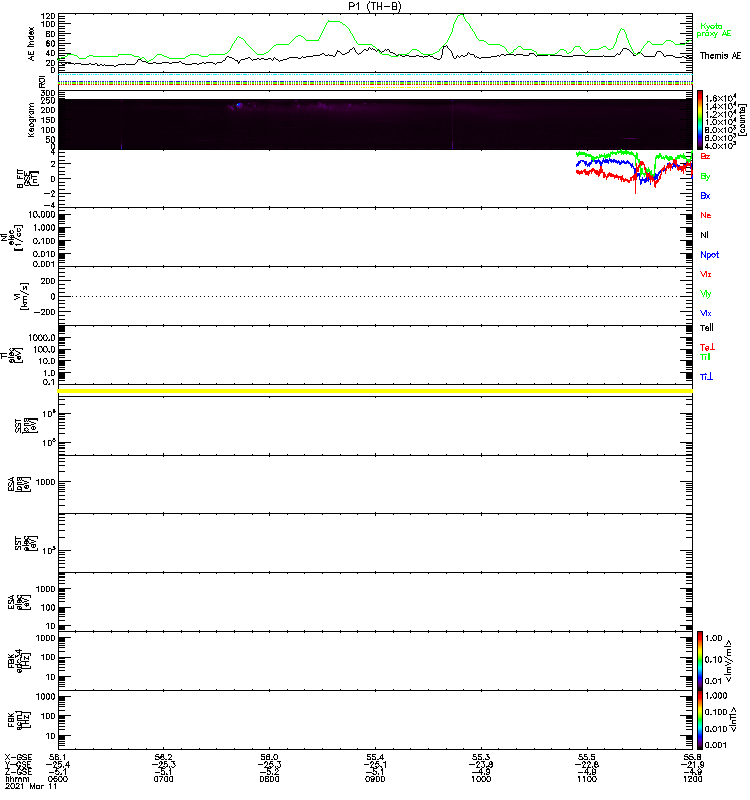
Task: Select the black 'Ni' legend entry
Action: click(x=704, y=235)
